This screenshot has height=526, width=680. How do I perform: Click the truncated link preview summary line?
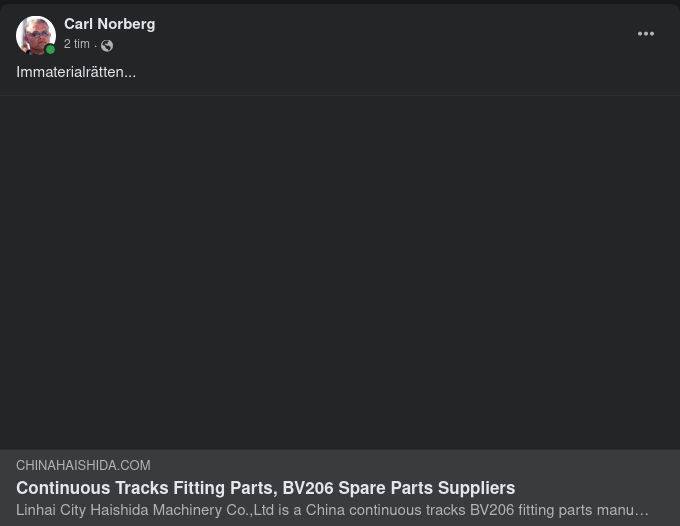coord(332,510)
